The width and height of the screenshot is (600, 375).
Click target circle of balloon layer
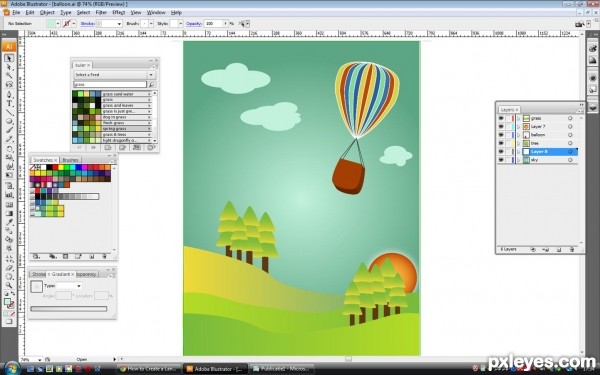(570, 135)
